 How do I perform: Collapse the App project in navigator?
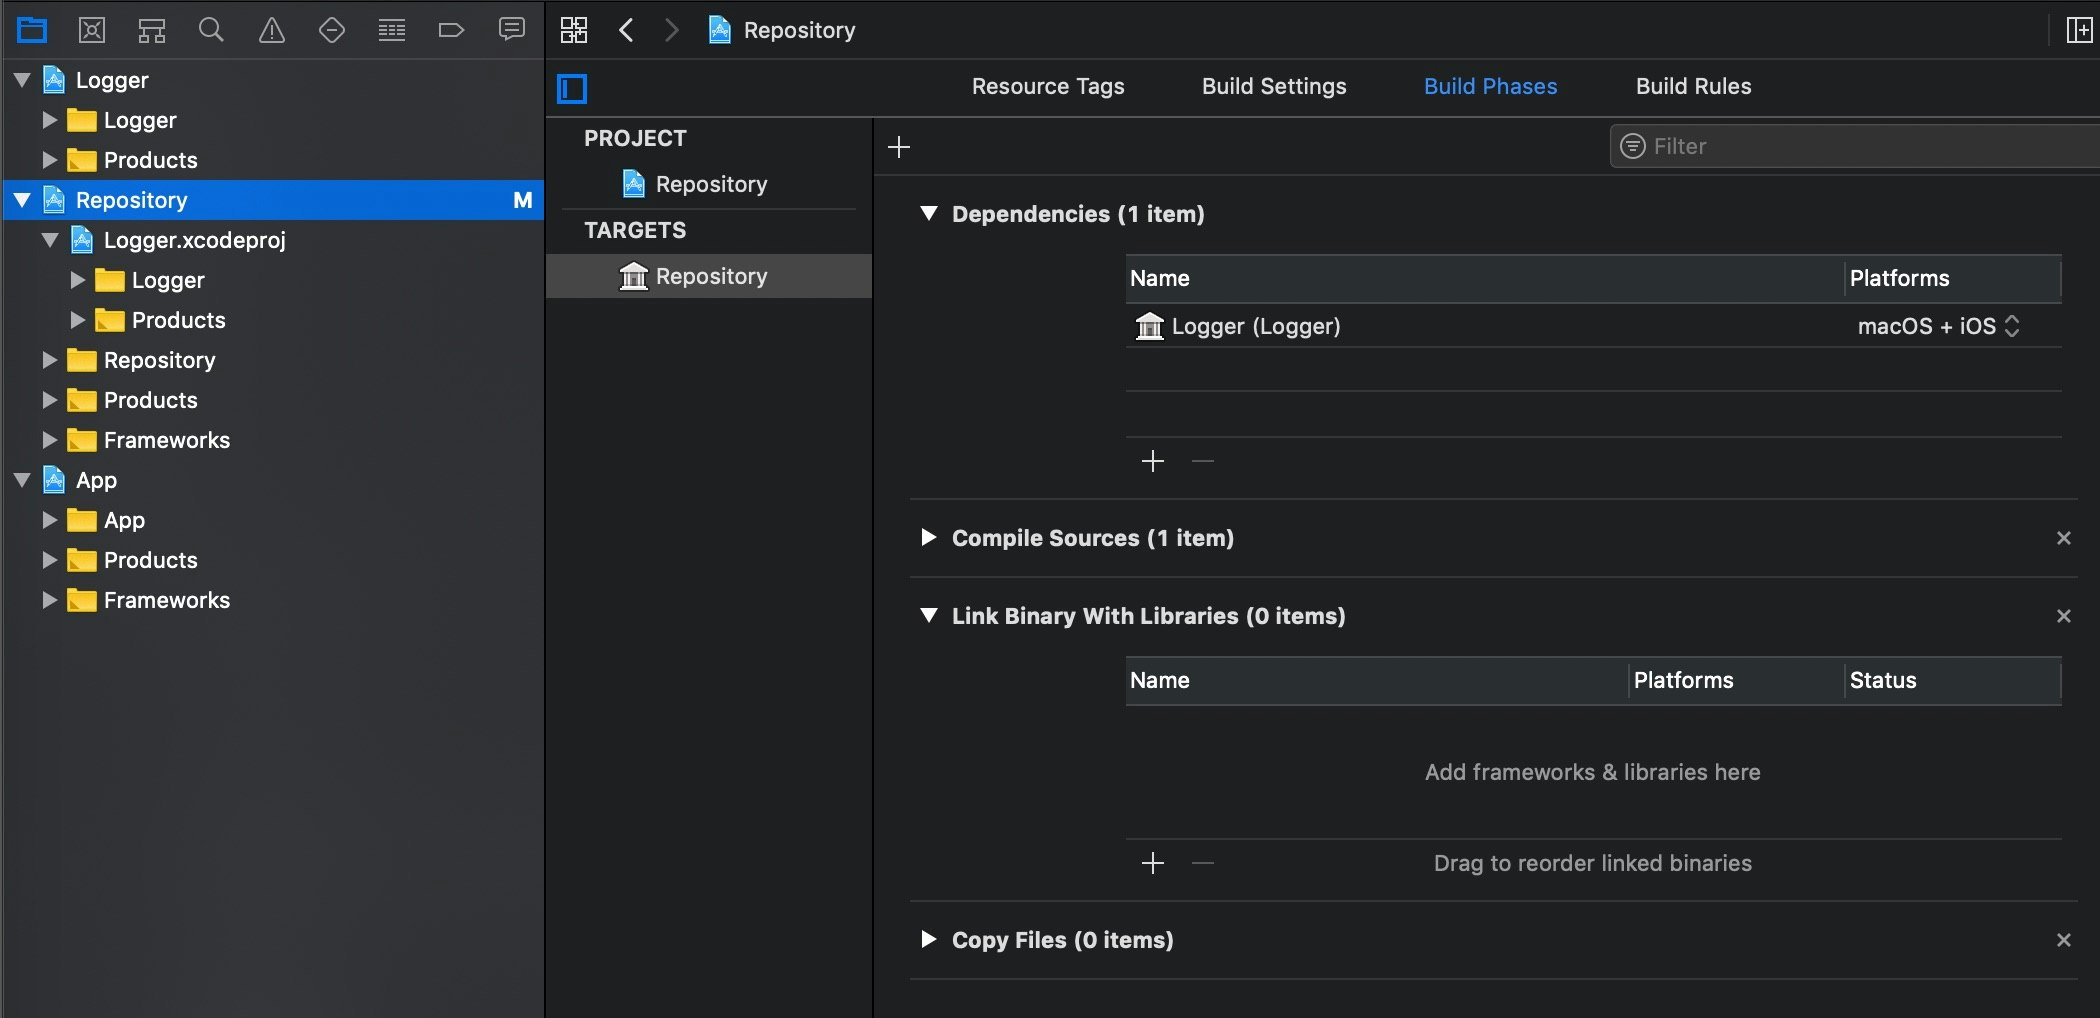pos(22,480)
